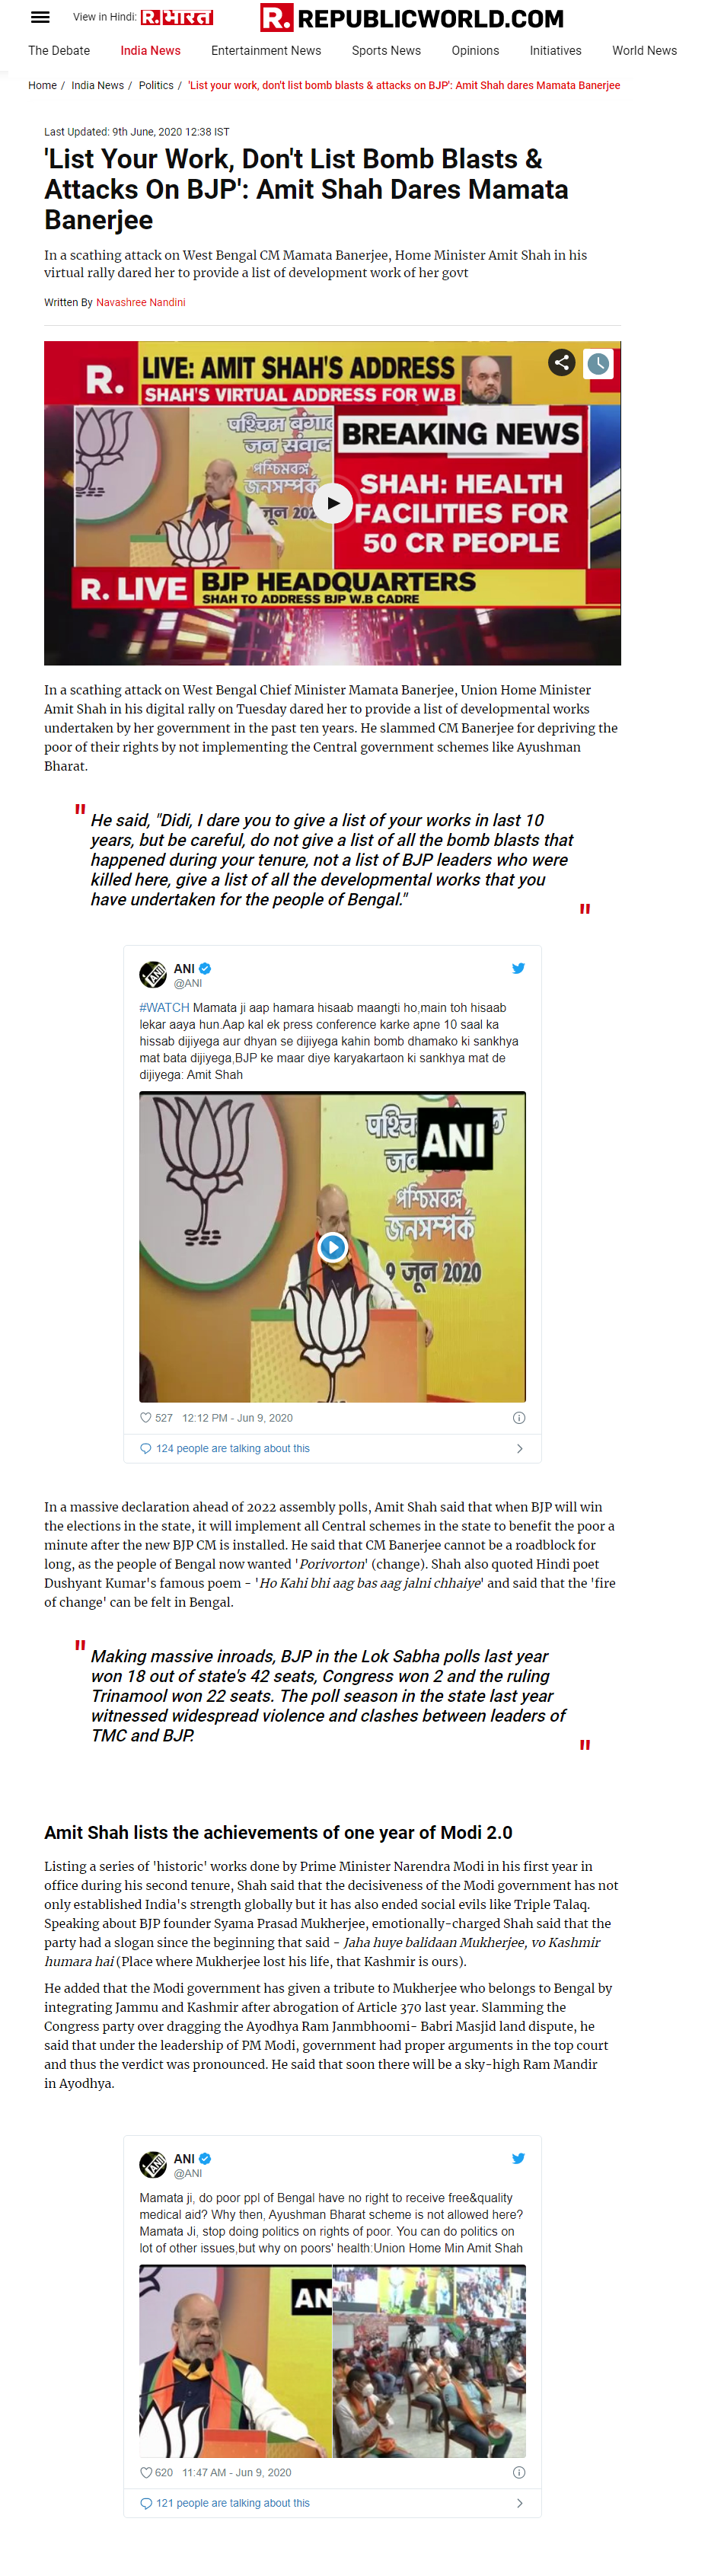
Task: Click the #WATCH hashtag in tweet
Action: click(x=164, y=1008)
